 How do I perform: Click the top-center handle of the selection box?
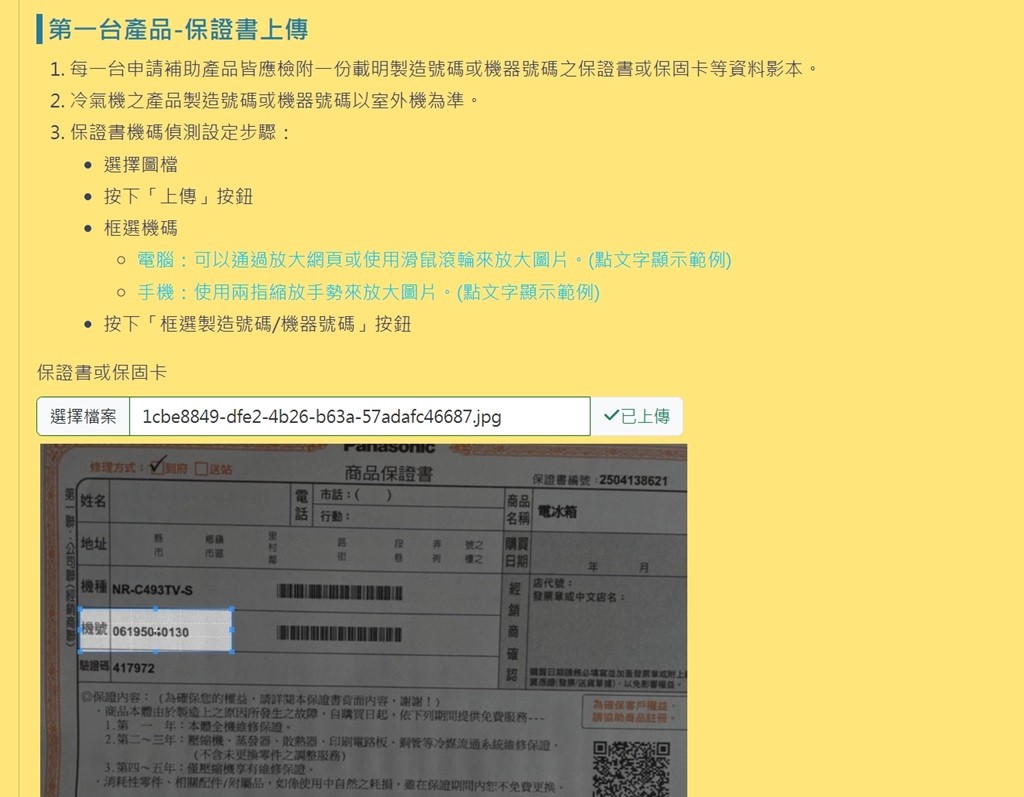tap(155, 609)
